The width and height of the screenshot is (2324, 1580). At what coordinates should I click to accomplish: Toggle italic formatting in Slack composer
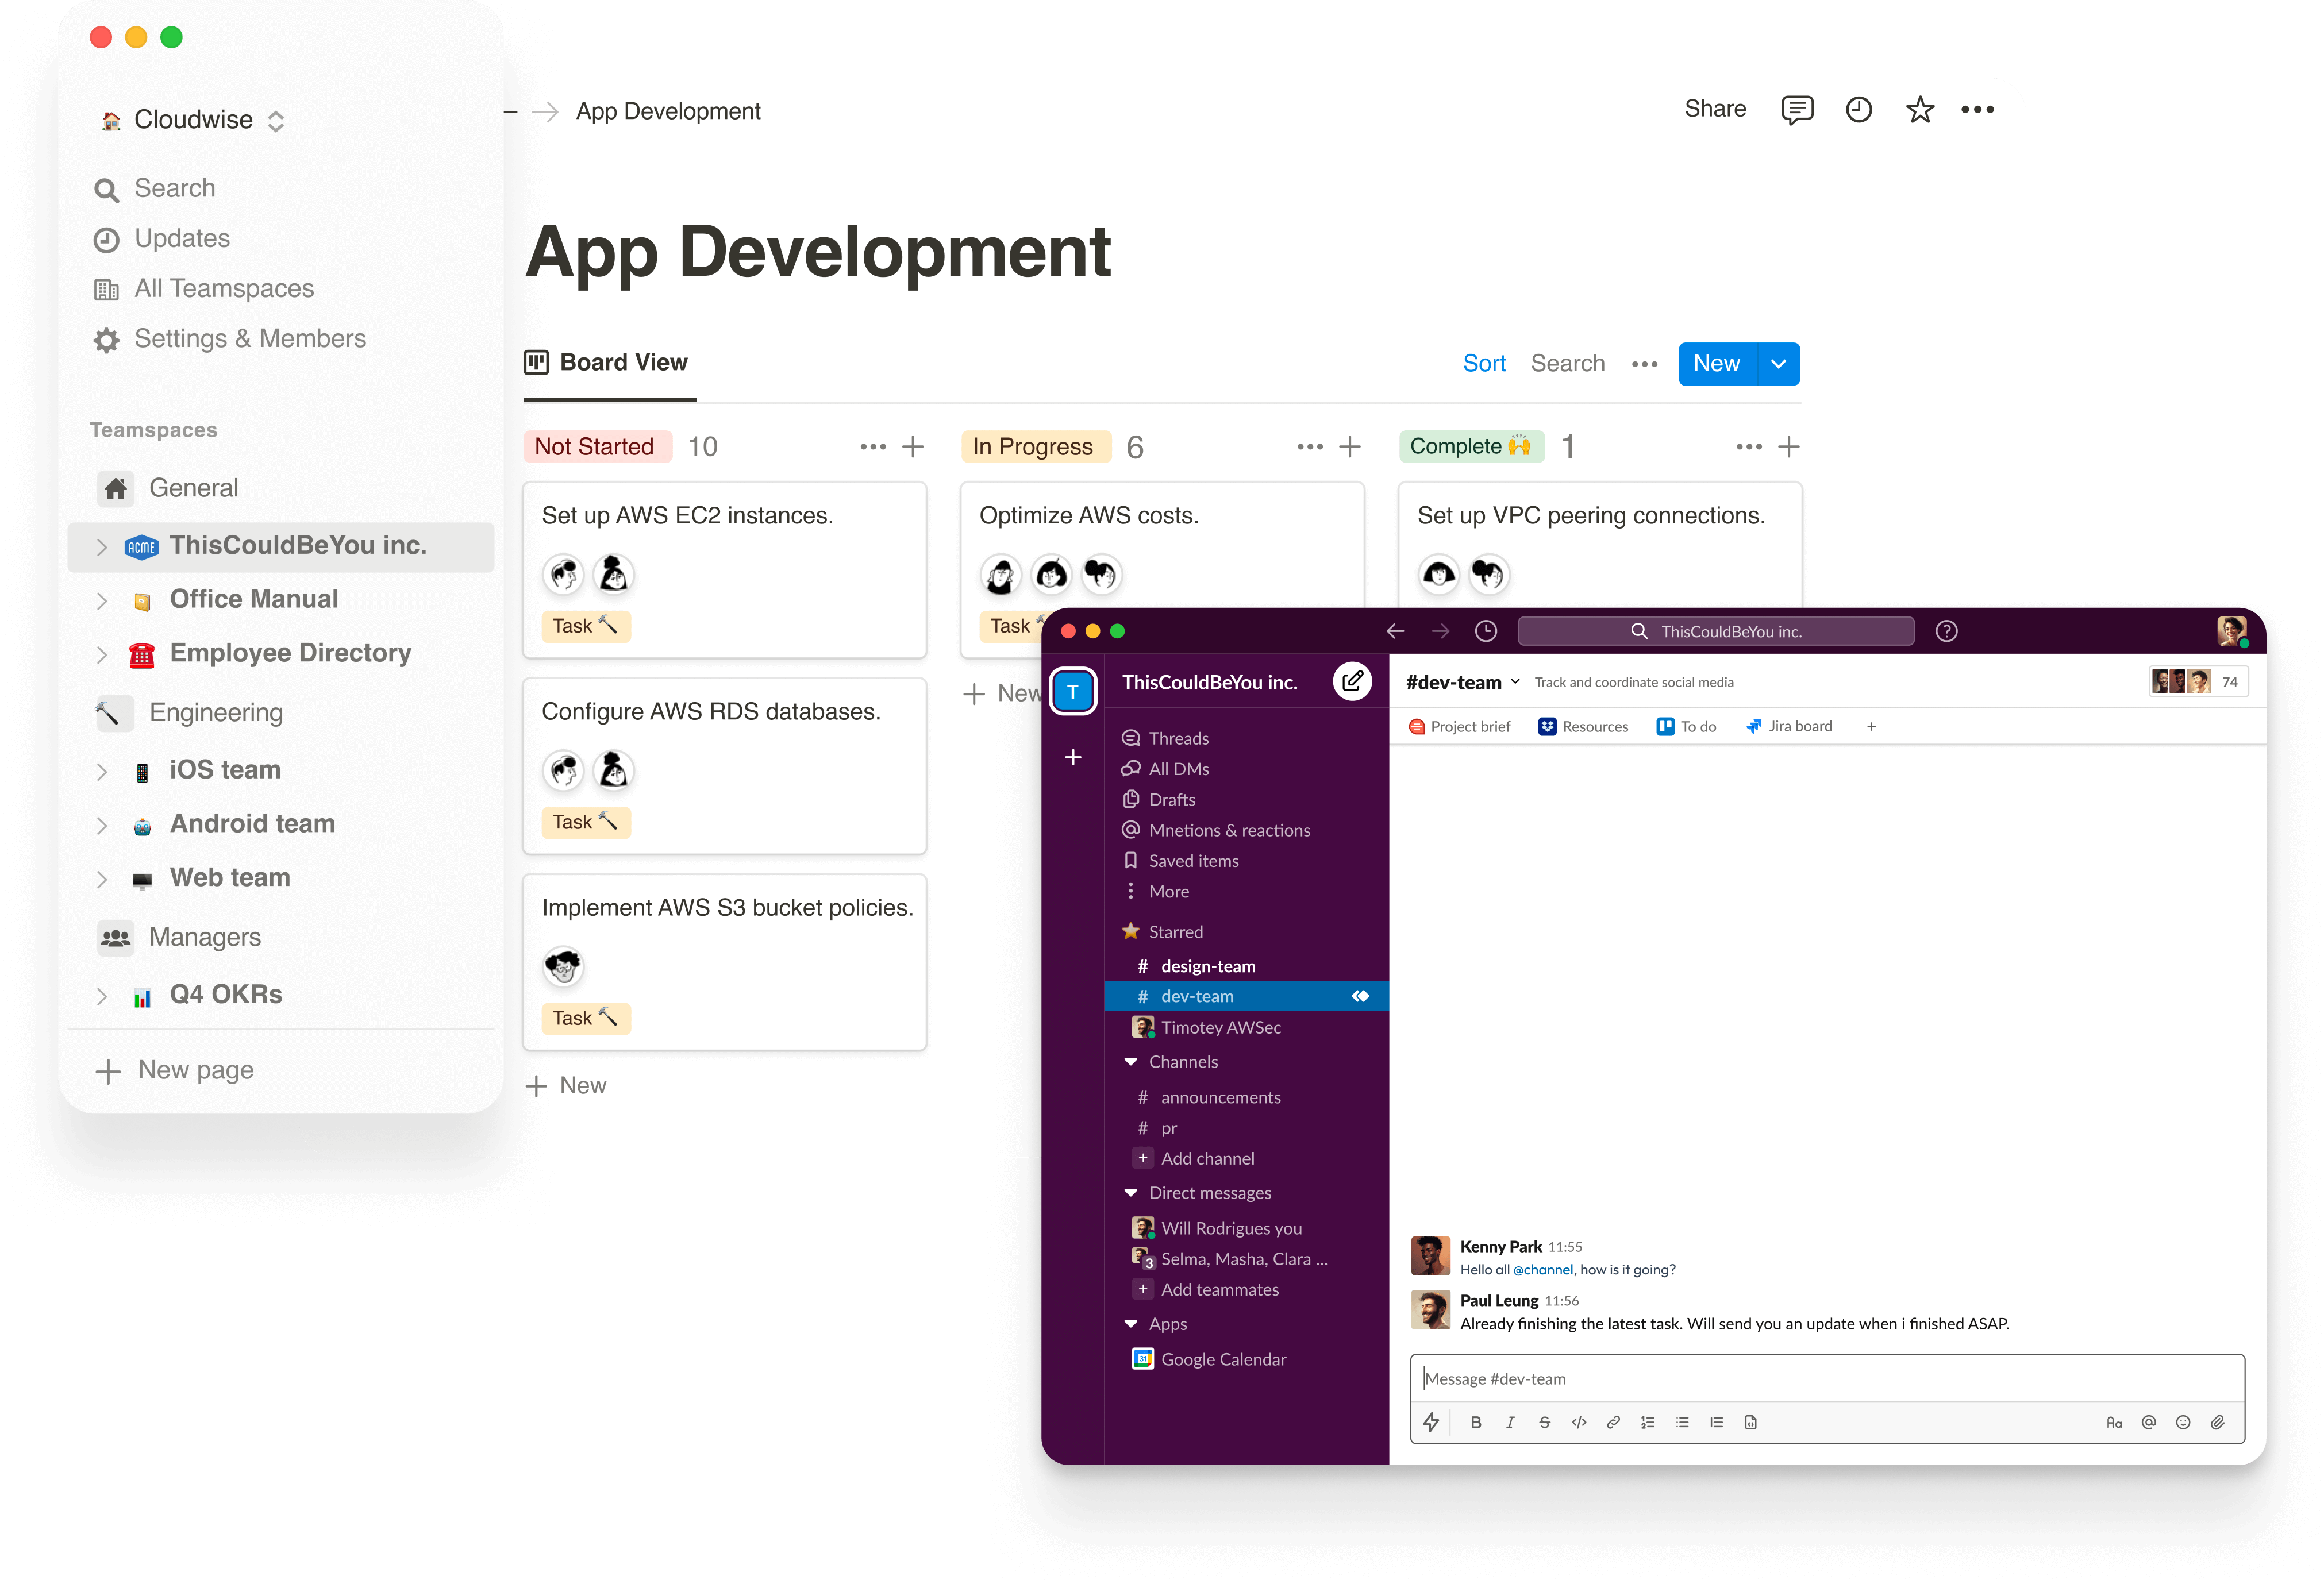point(1510,1422)
